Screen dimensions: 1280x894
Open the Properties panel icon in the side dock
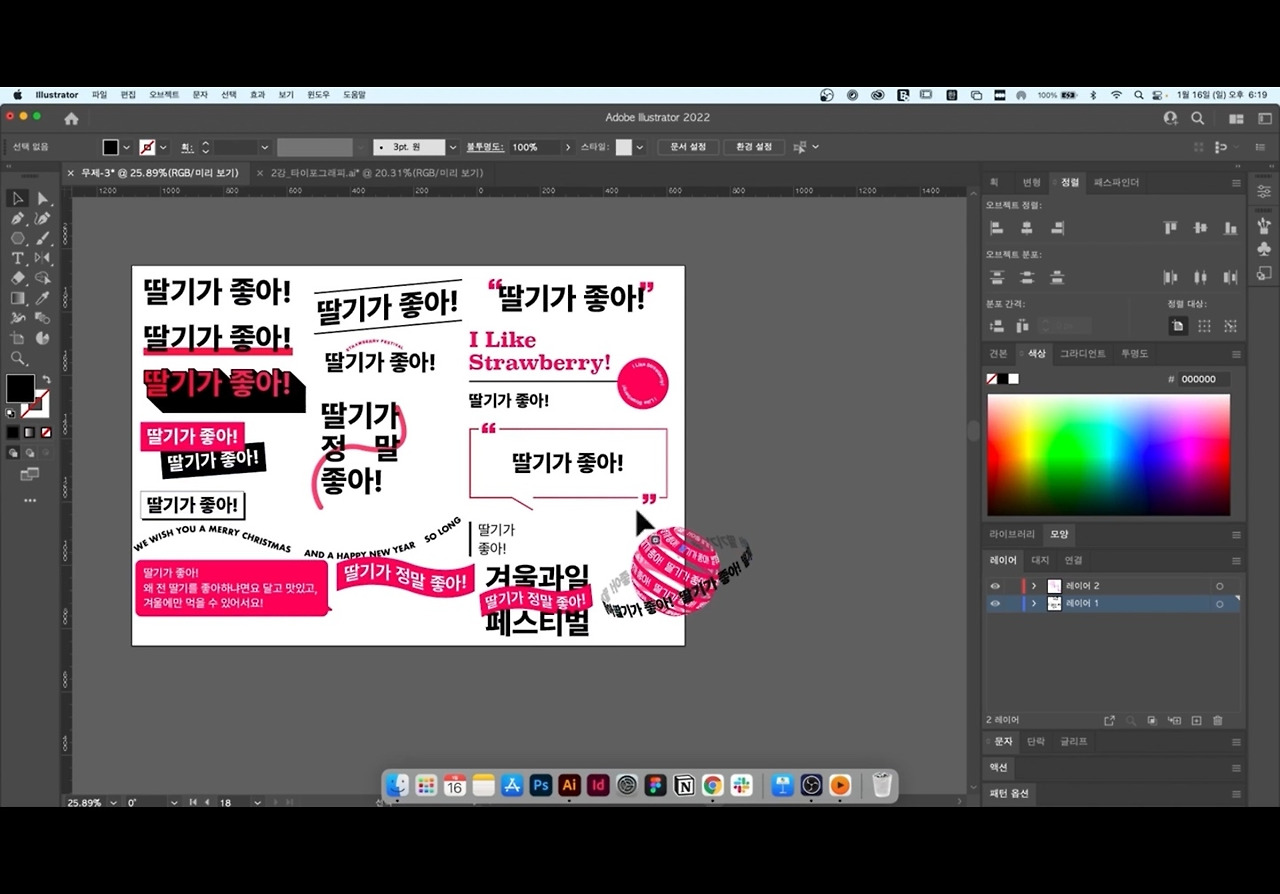tap(1264, 191)
